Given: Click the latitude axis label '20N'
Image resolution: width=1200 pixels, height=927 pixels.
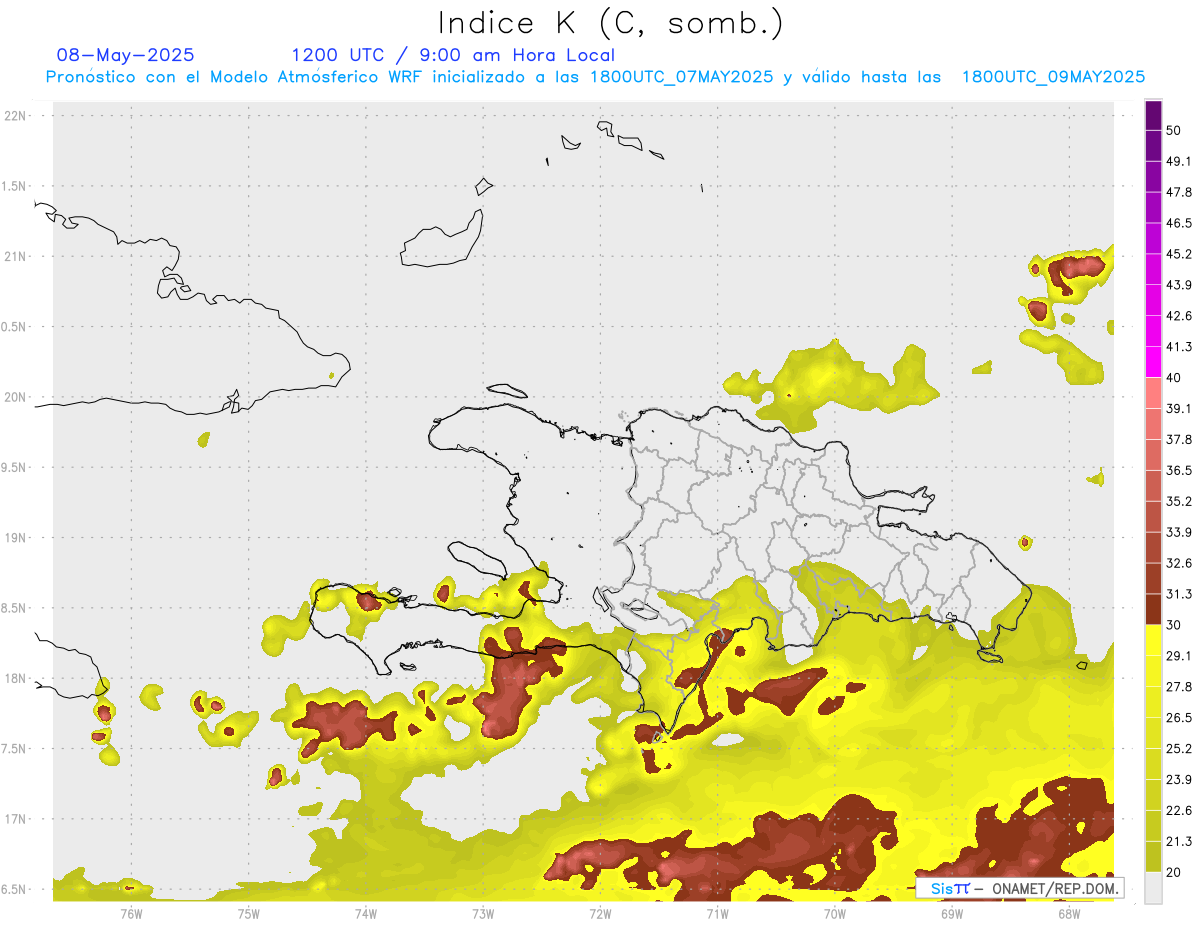Looking at the screenshot, I should (15, 397).
